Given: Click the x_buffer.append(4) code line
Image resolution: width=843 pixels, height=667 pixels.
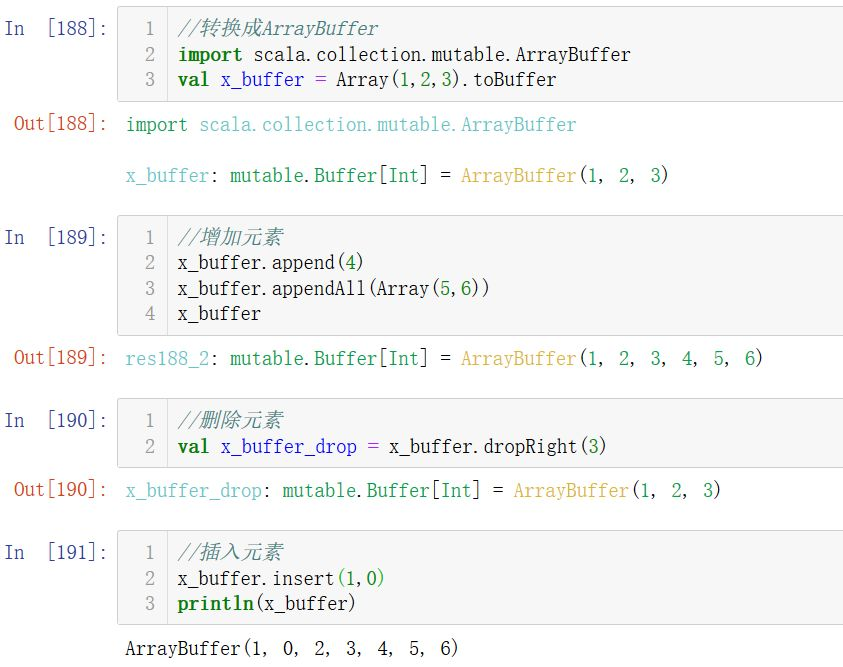Looking at the screenshot, I should pos(270,263).
